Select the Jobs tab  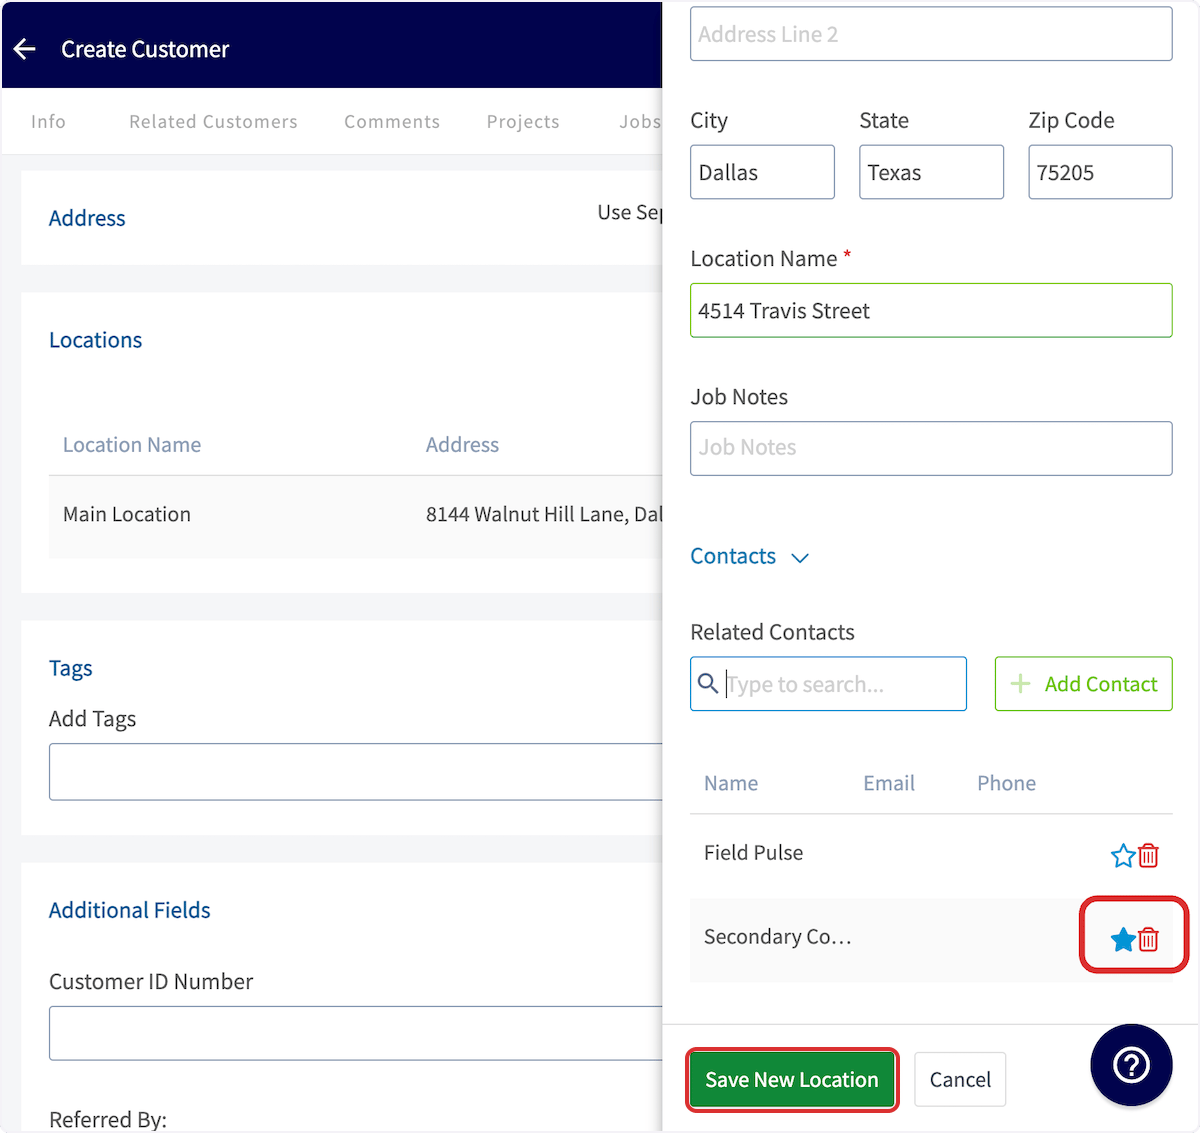coord(640,121)
